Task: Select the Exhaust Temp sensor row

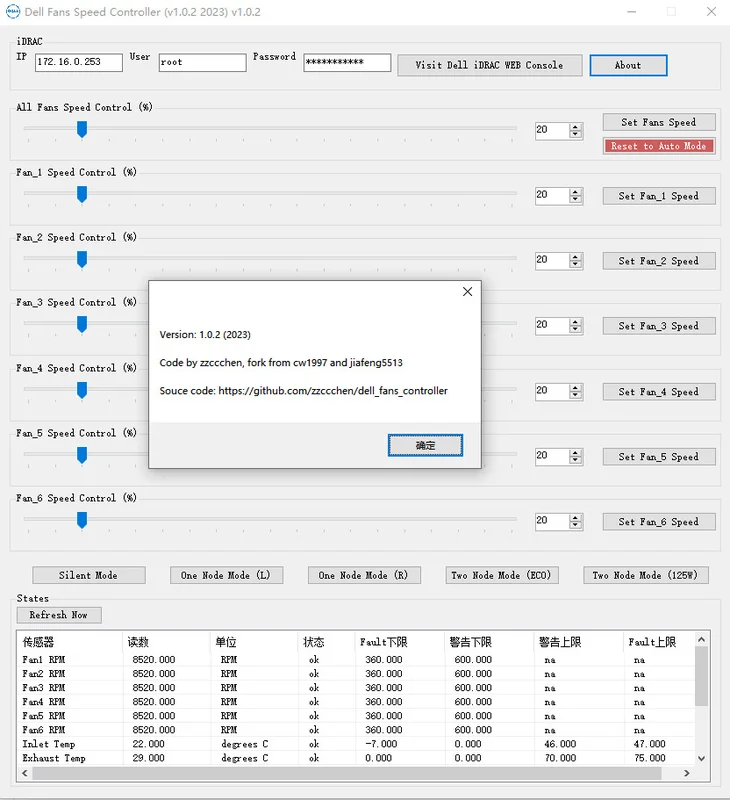Action: [356, 758]
